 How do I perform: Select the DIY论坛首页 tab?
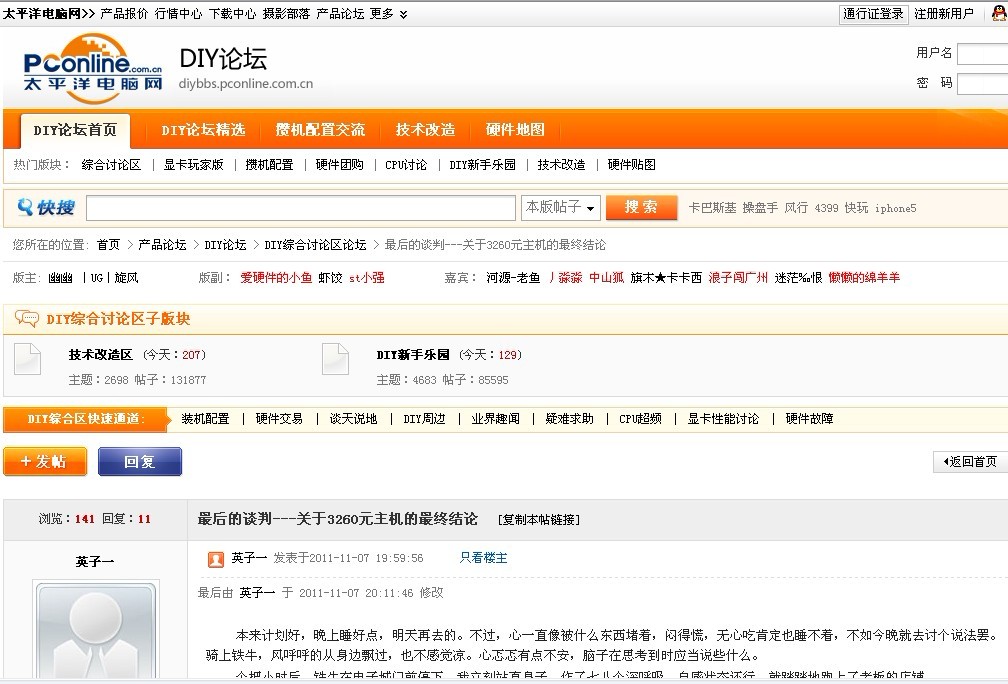pos(75,130)
